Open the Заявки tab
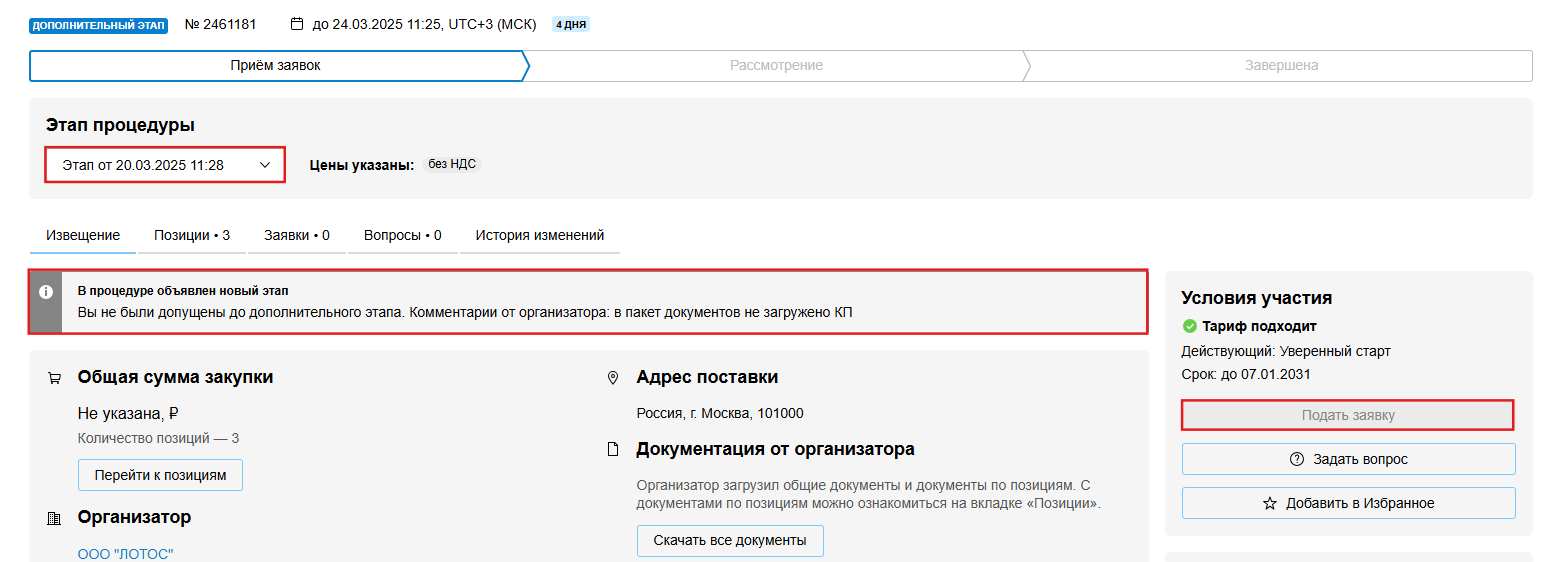This screenshot has width=1561, height=562. [x=297, y=236]
